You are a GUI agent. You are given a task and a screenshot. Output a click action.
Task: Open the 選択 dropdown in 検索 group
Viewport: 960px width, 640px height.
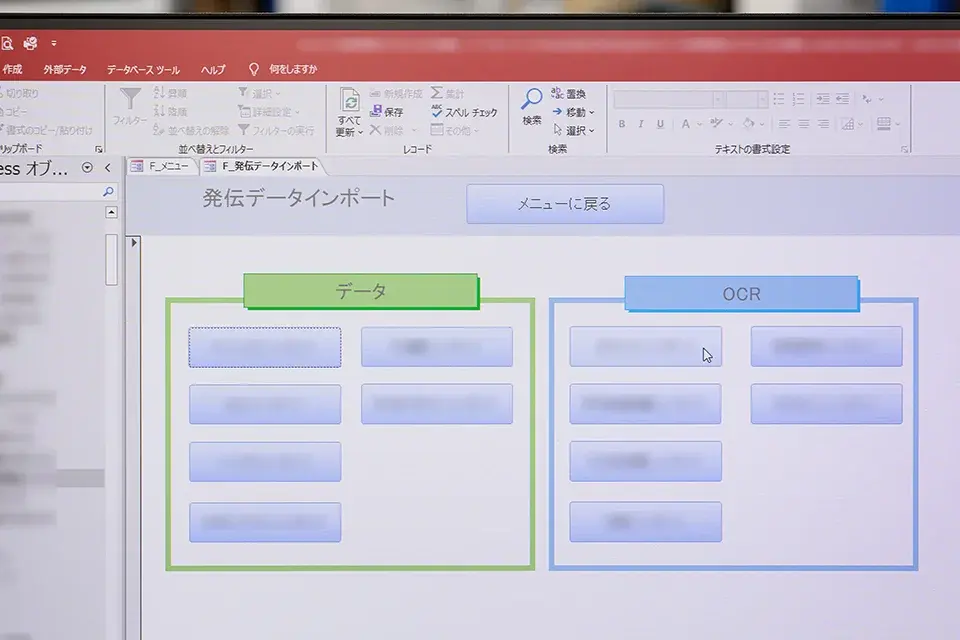click(573, 130)
